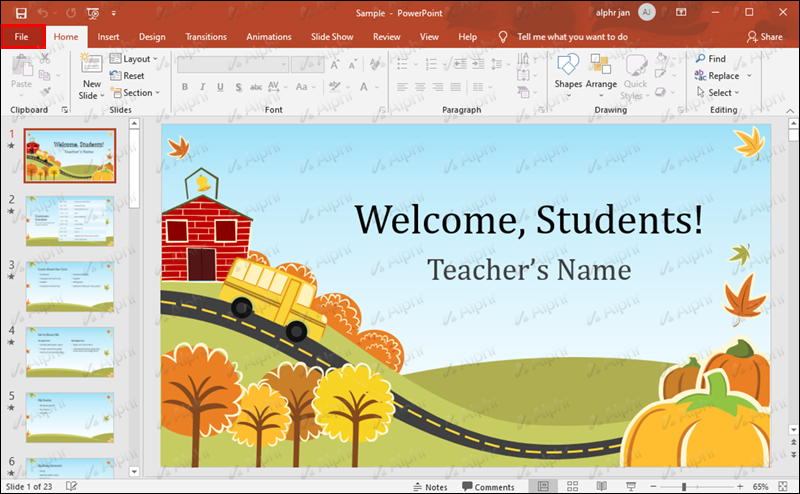Enable Normal view in status bar

[543, 486]
